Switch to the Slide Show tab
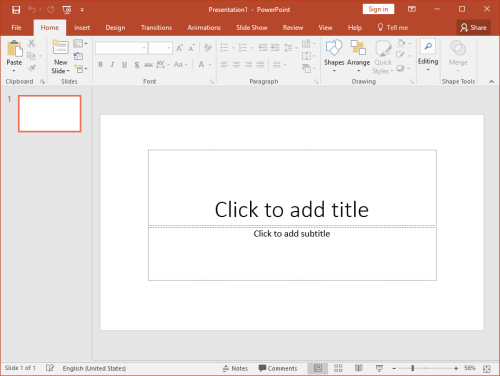 coord(252,28)
